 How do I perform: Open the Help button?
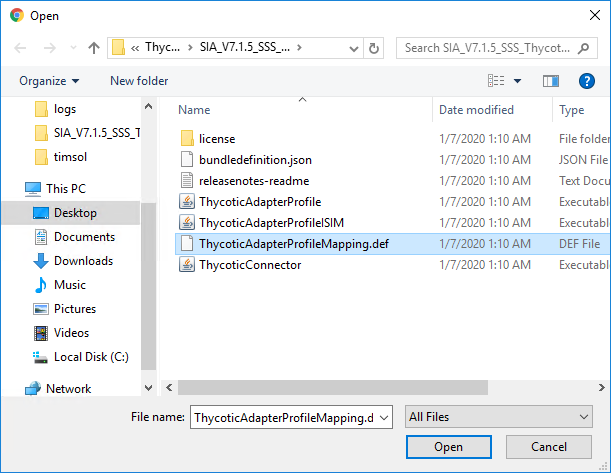click(x=586, y=81)
